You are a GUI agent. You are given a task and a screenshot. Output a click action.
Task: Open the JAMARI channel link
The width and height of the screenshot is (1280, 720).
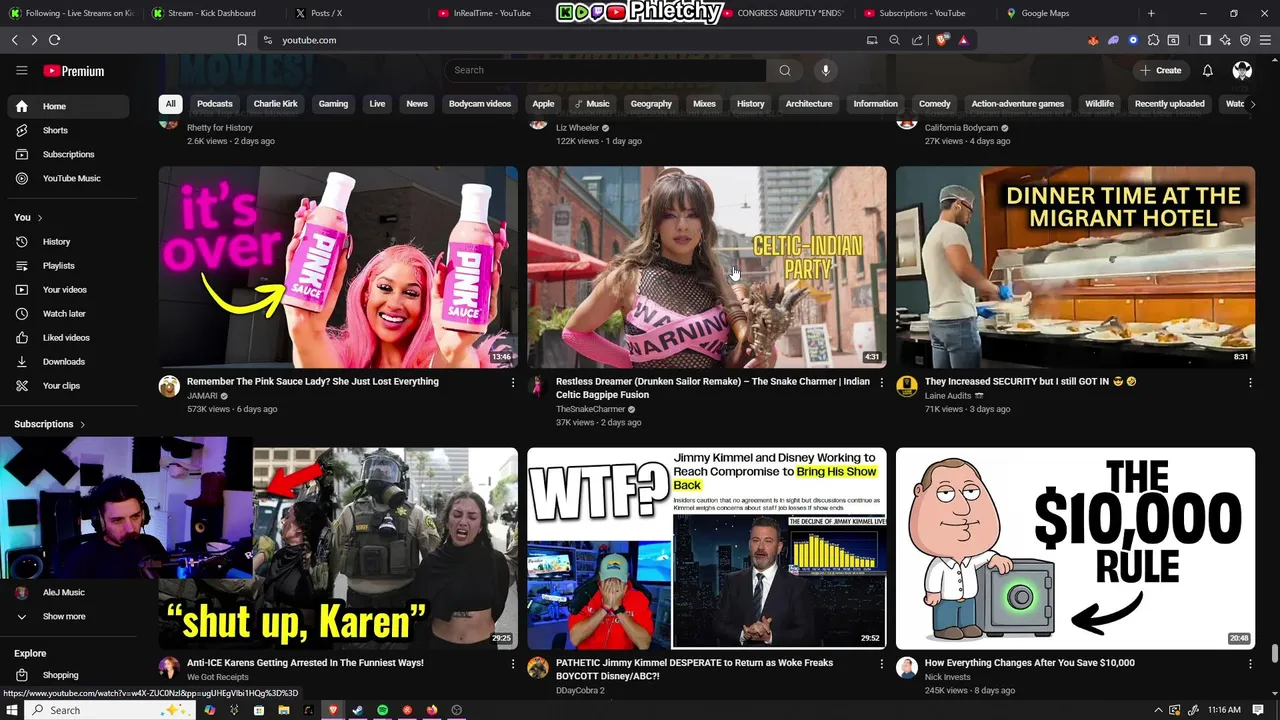202,396
